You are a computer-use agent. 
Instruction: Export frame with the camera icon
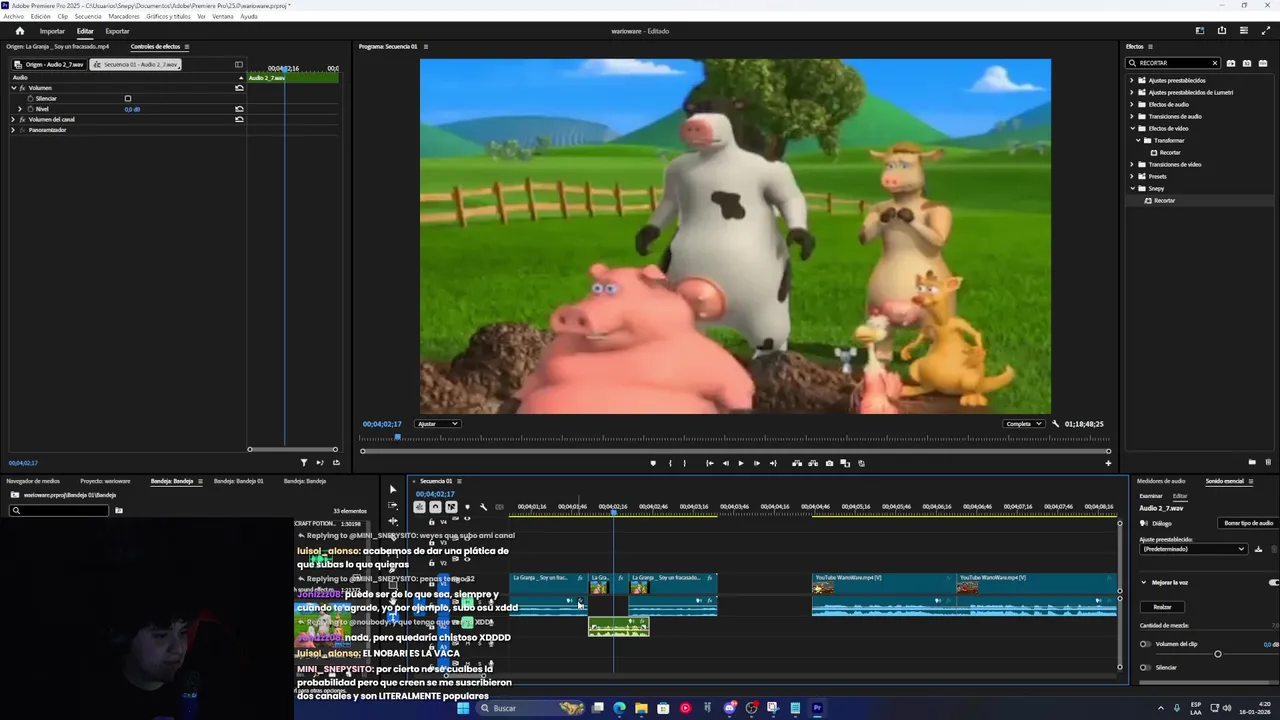click(829, 463)
